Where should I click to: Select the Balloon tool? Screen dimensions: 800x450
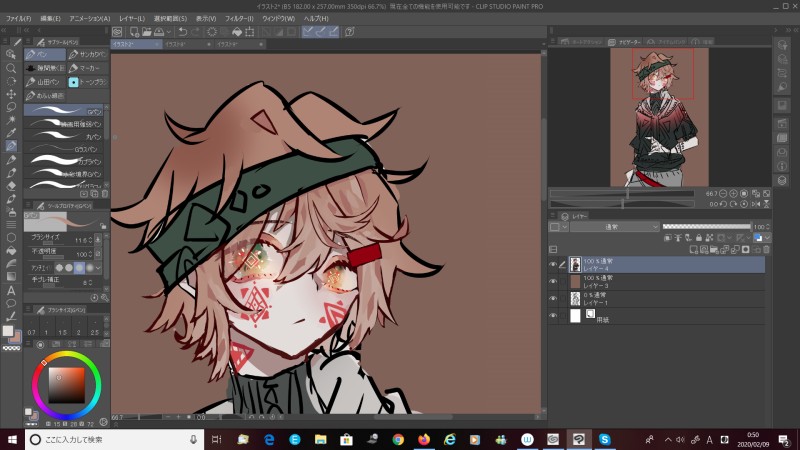click(x=11, y=303)
